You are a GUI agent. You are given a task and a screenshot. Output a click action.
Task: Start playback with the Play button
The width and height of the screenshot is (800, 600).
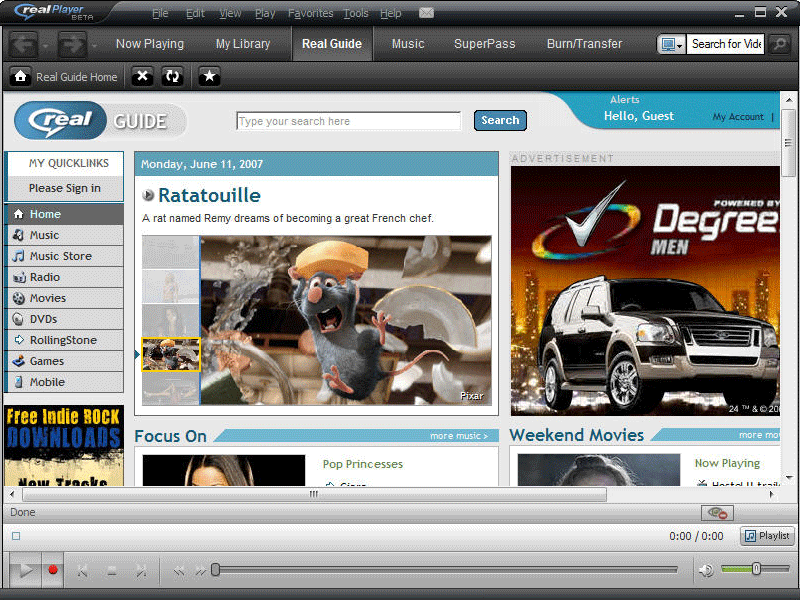coord(24,570)
